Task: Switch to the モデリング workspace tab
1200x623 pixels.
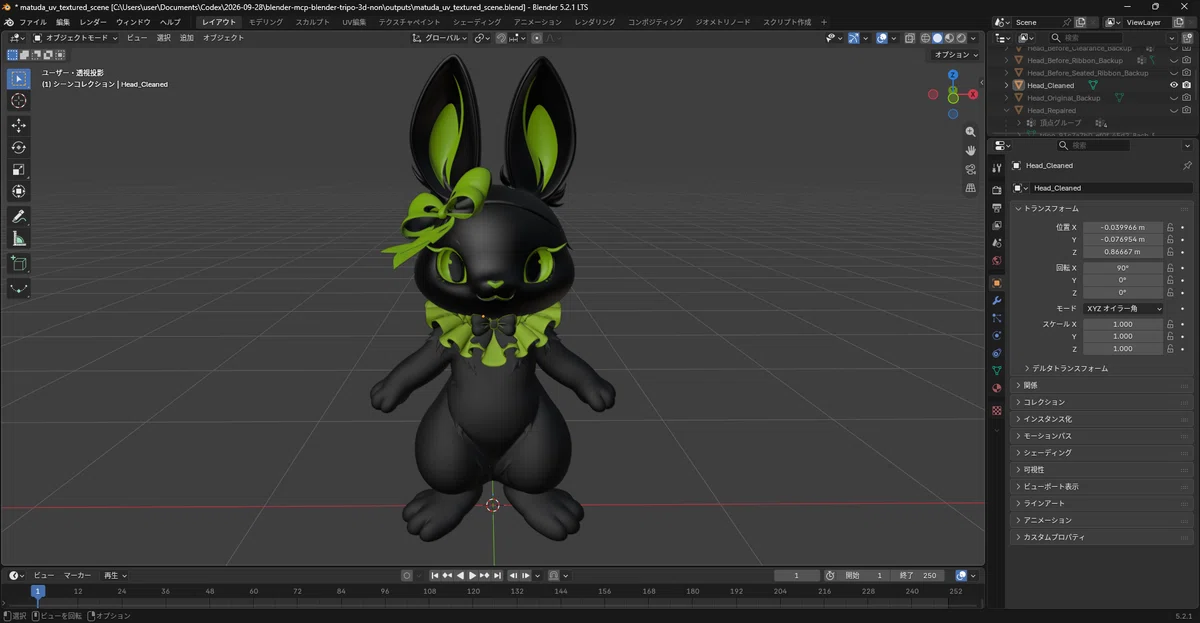Action: [265, 22]
